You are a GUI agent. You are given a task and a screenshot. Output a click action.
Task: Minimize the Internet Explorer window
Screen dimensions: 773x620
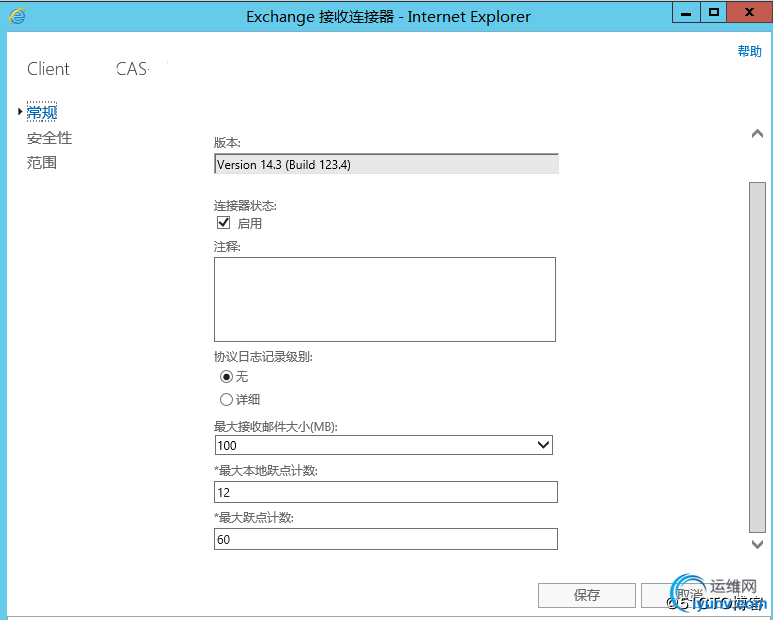pyautogui.click(x=686, y=13)
